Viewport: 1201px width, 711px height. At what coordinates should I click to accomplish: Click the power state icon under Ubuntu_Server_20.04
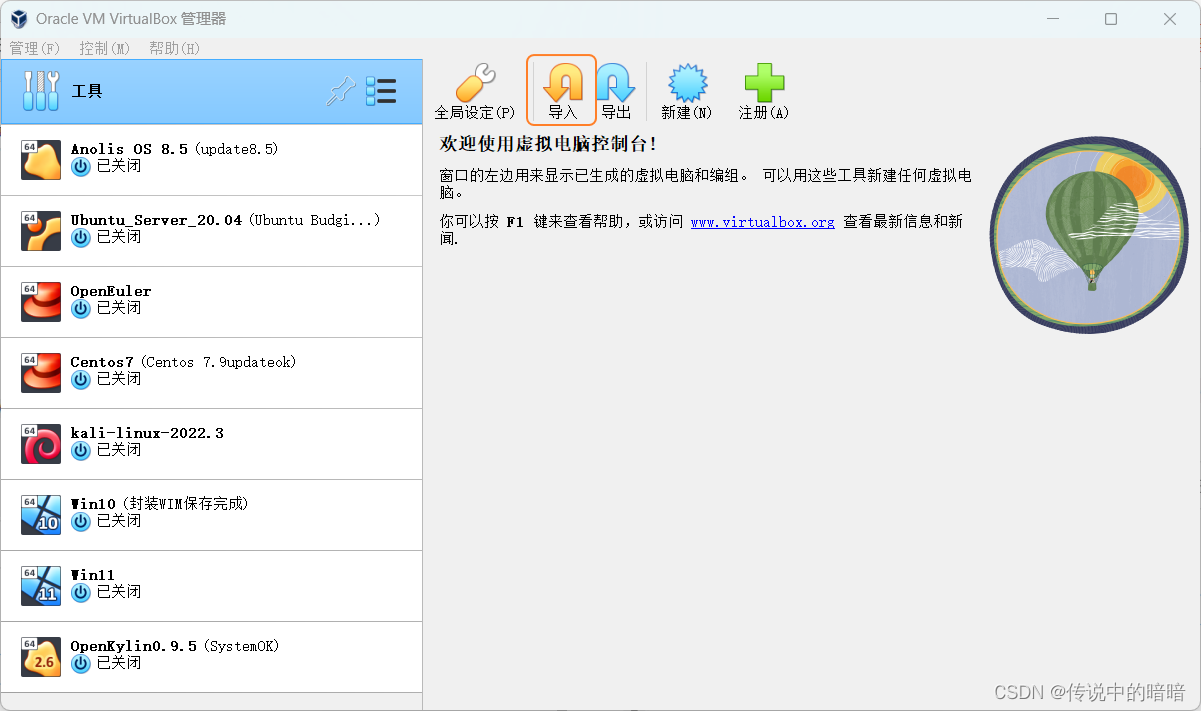81,238
